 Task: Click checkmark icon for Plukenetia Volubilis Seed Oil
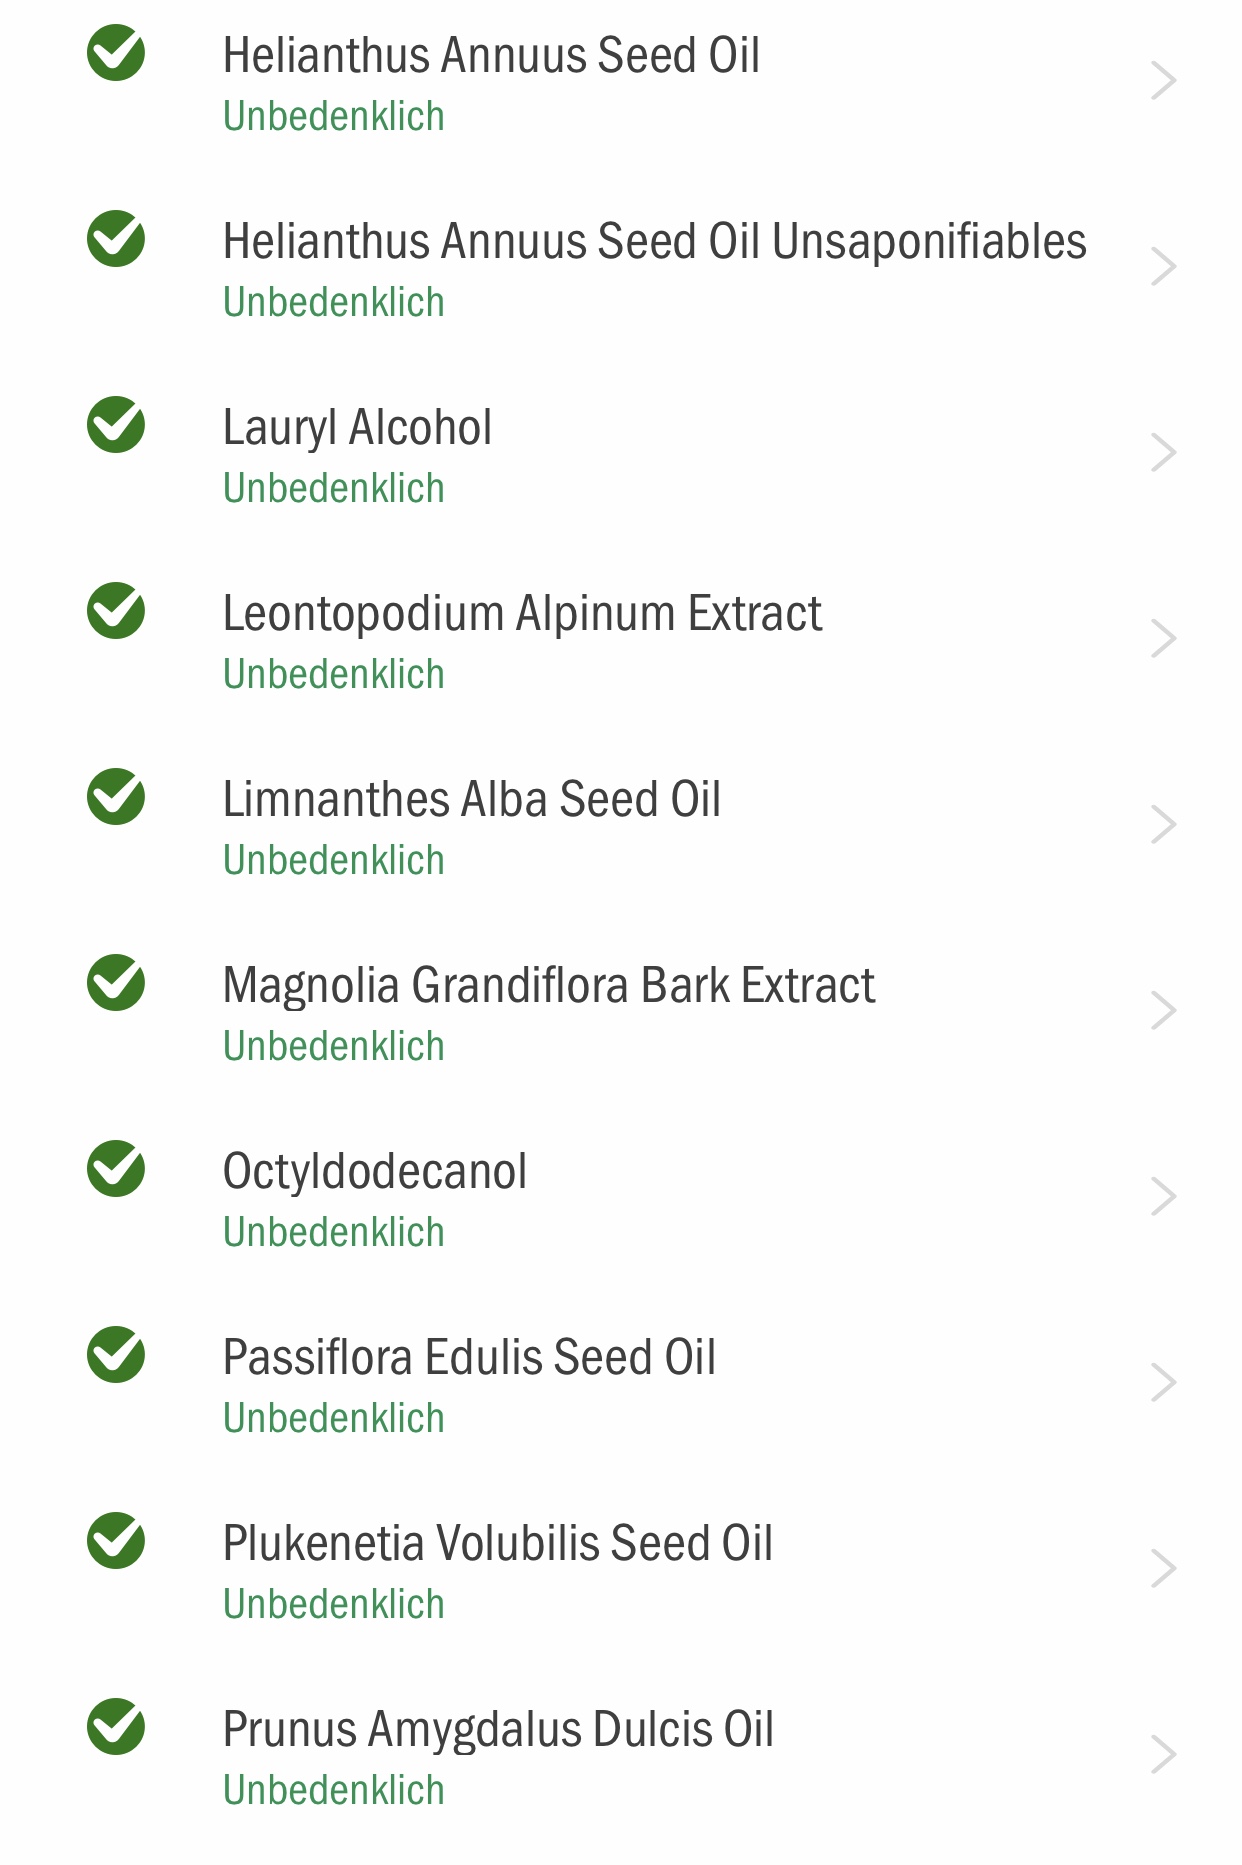[x=116, y=1541]
